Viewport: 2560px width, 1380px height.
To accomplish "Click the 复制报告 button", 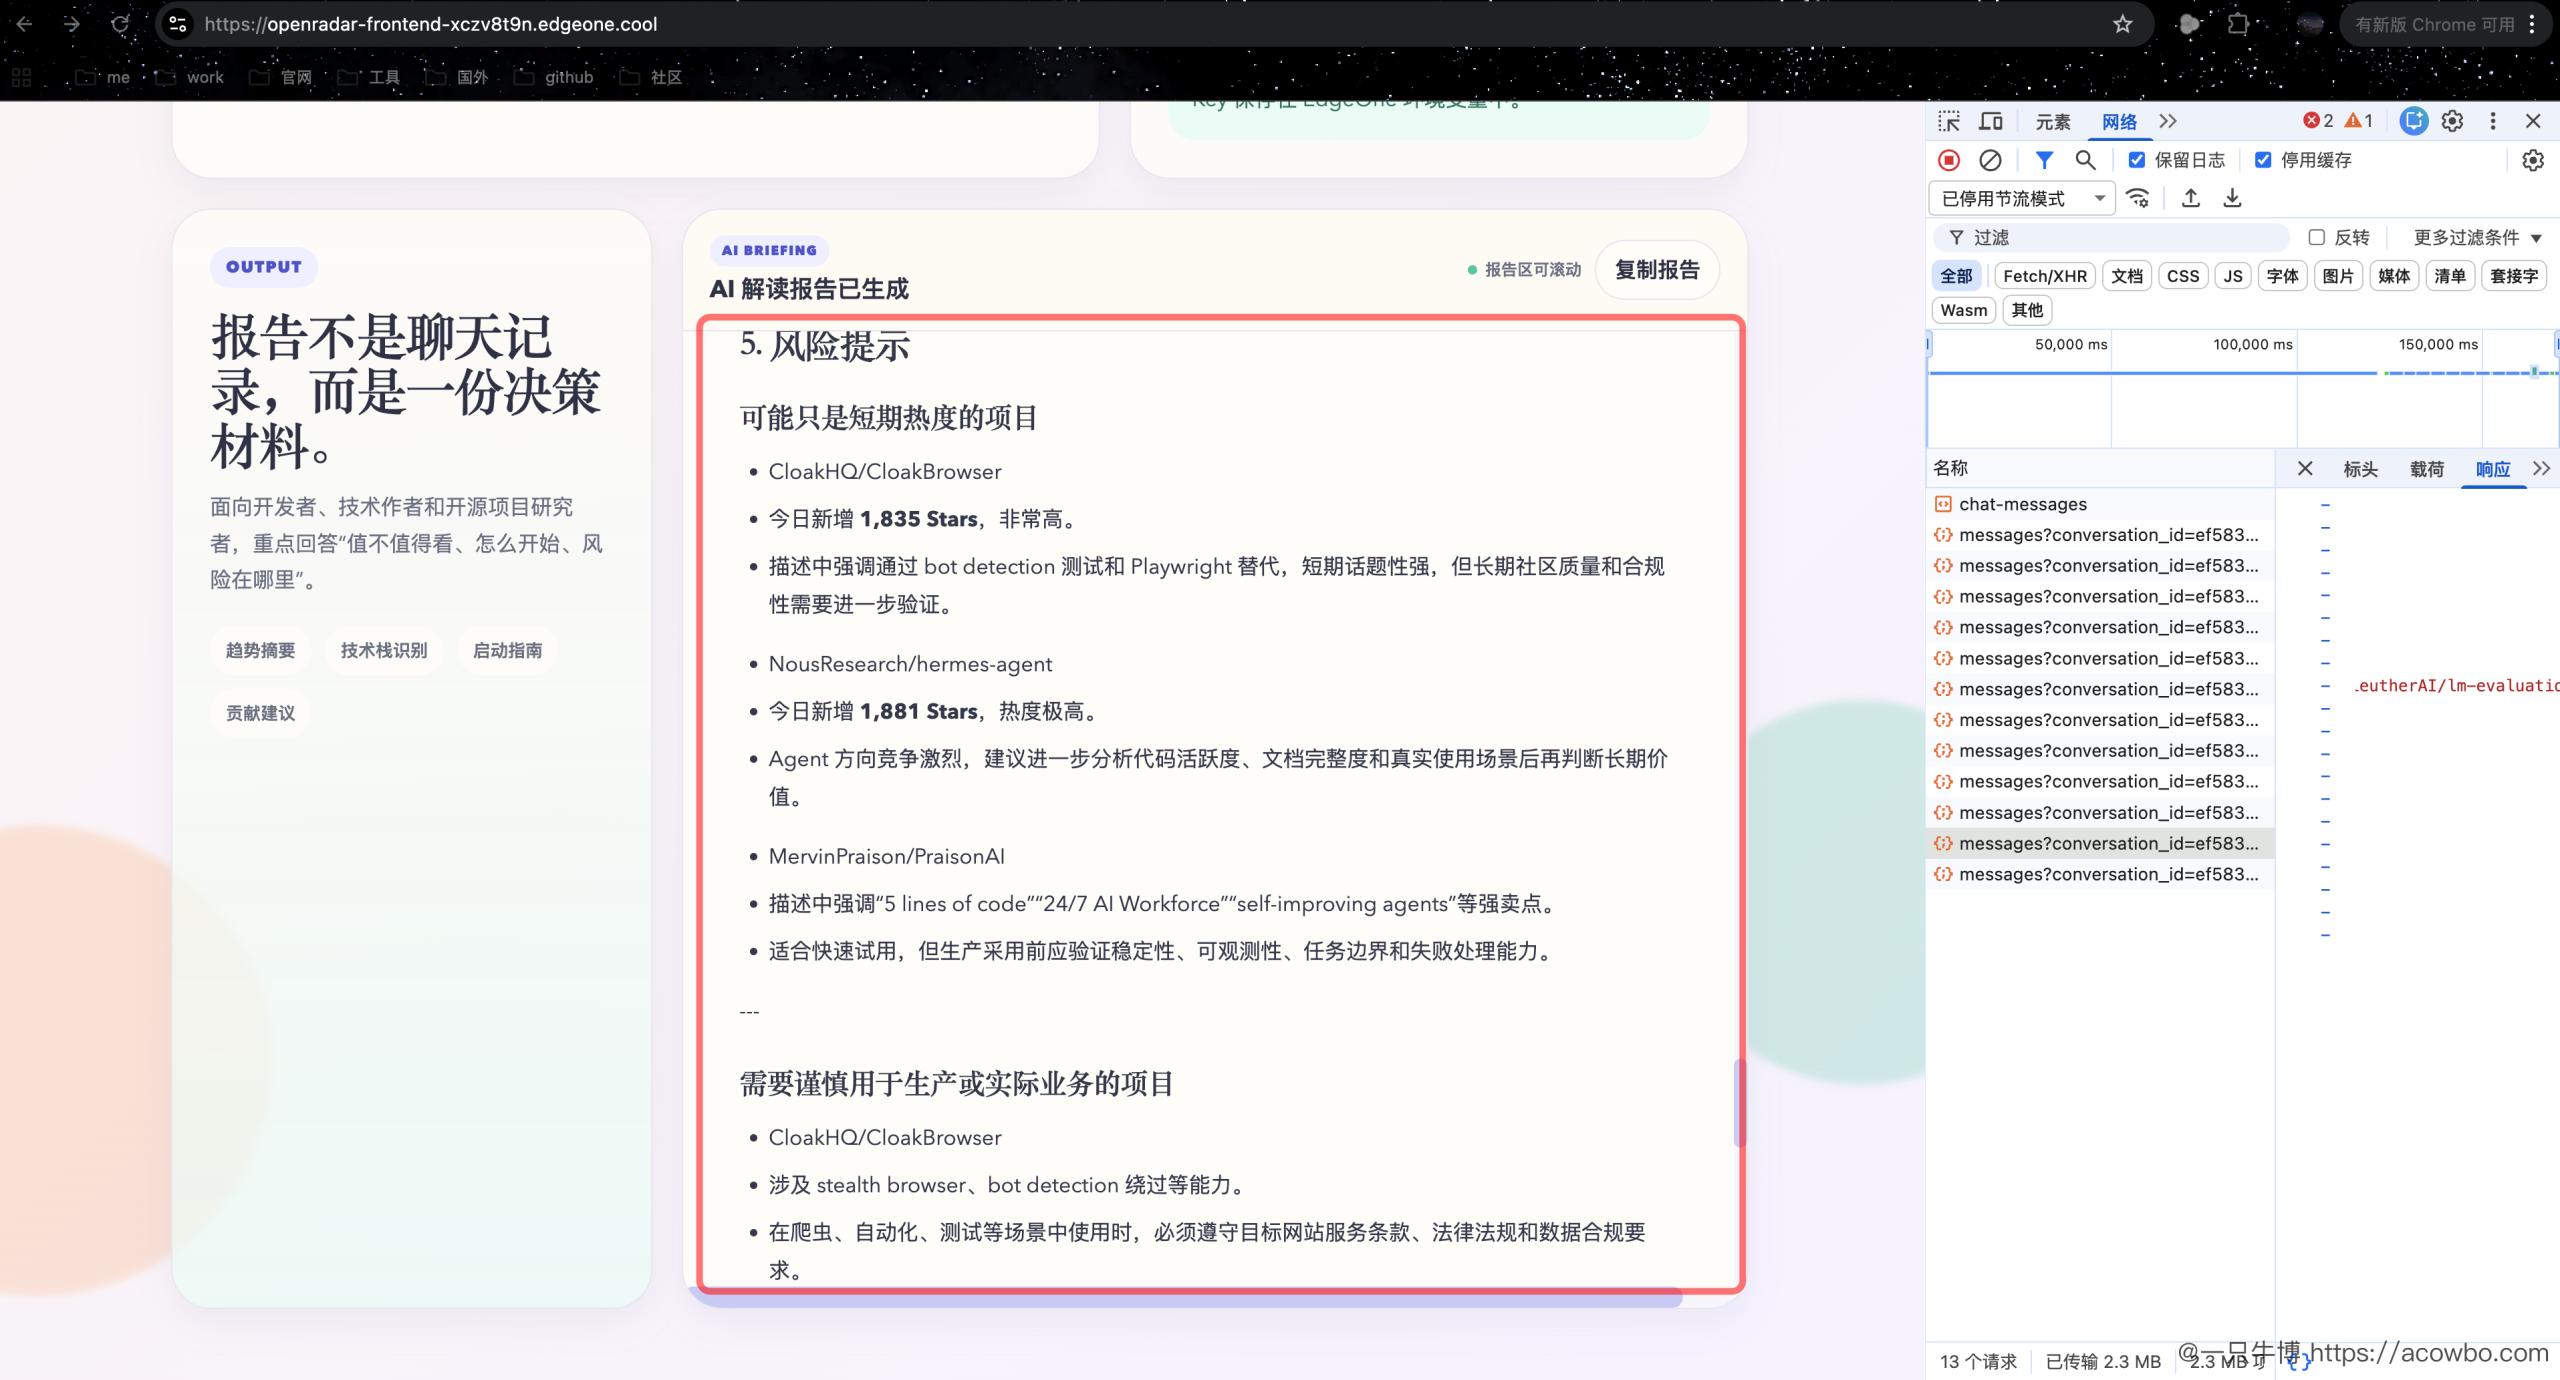I will click(1657, 270).
